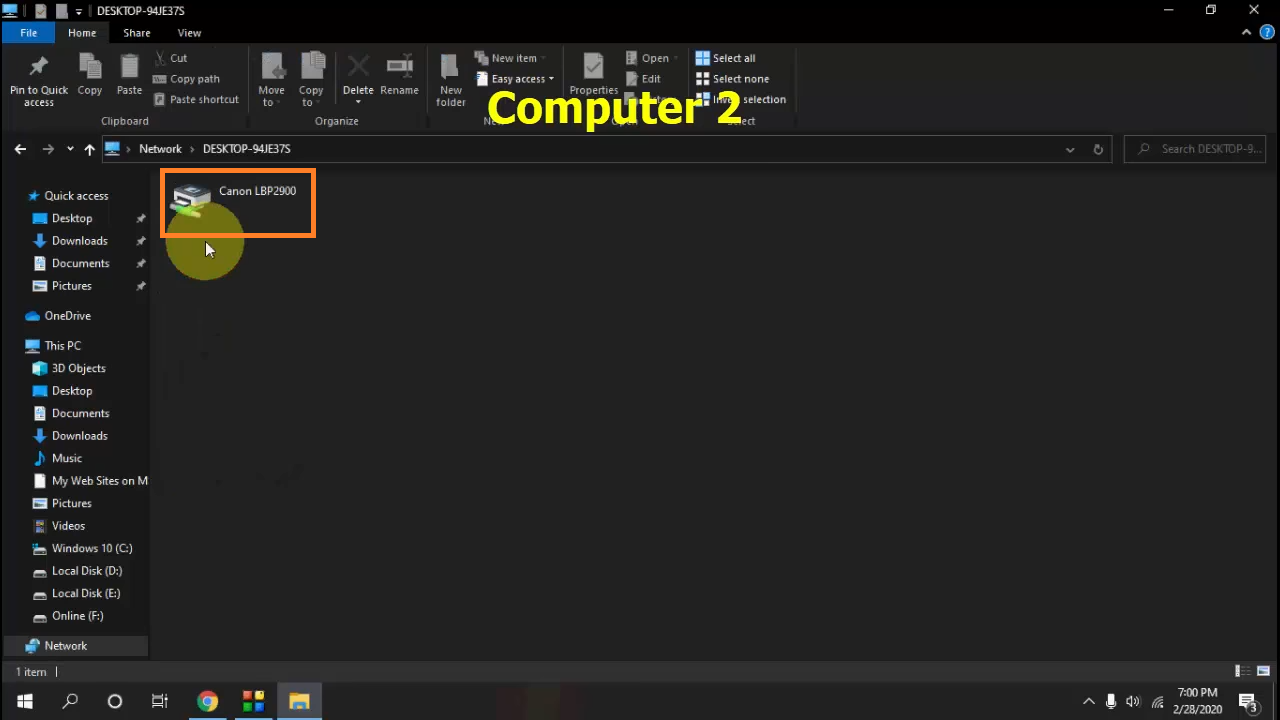This screenshot has height=720, width=1280.
Task: Click Network in the address breadcrumb
Action: tap(160, 149)
